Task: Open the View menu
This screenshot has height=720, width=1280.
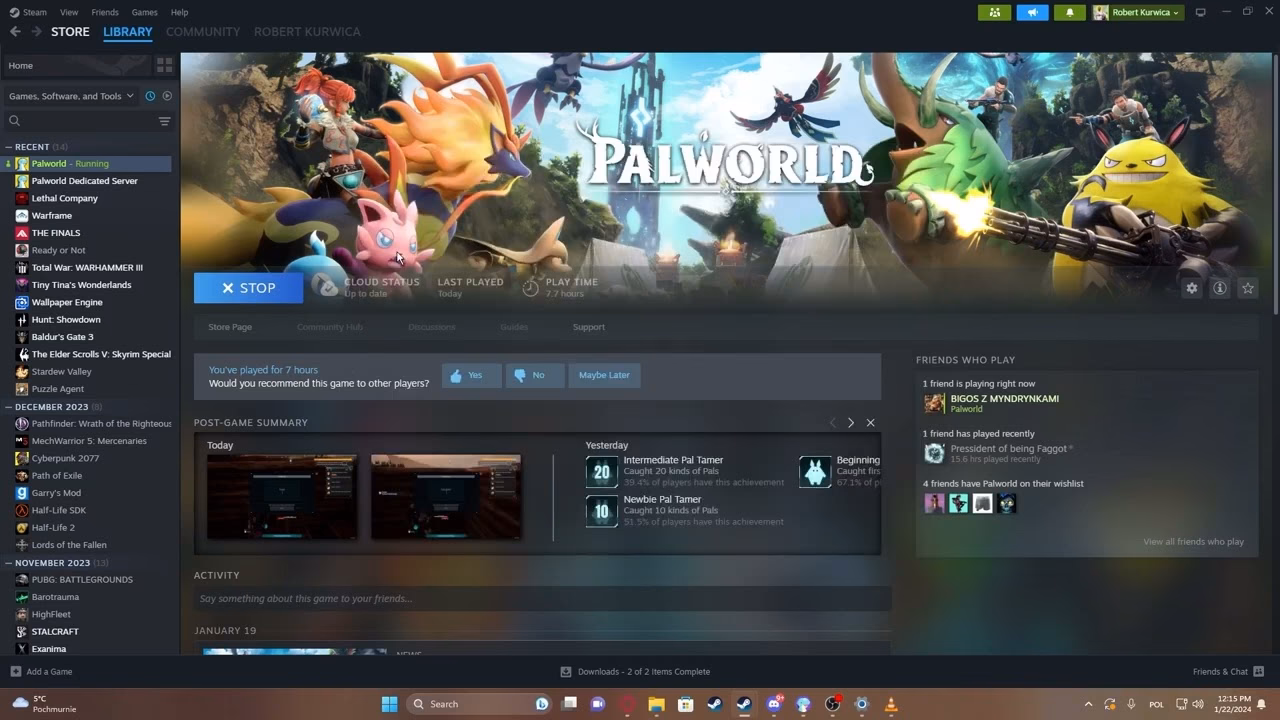Action: click(x=69, y=12)
